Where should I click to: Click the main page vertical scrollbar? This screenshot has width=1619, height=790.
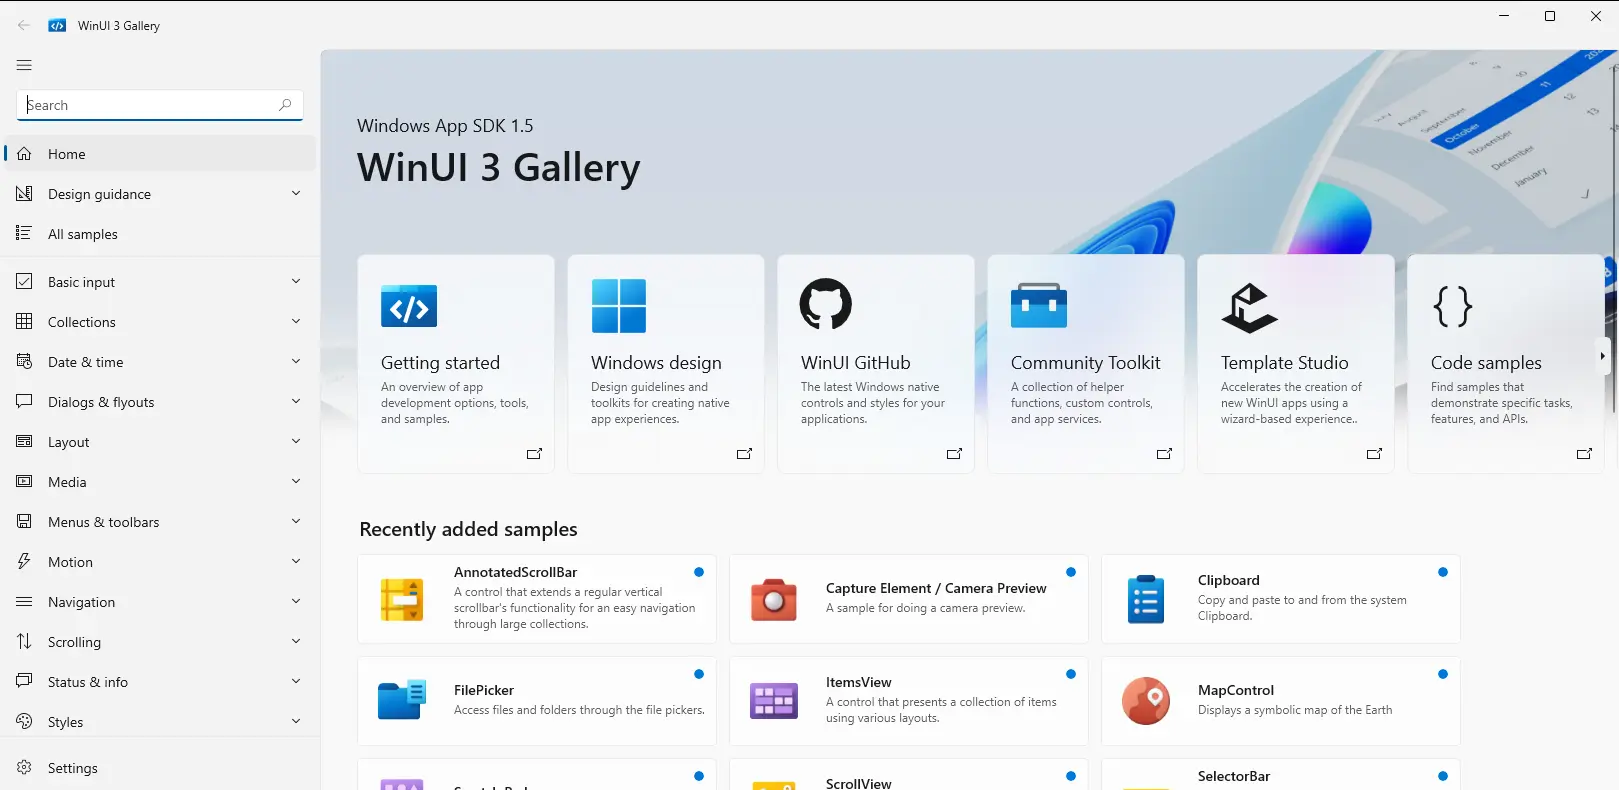point(1613,240)
